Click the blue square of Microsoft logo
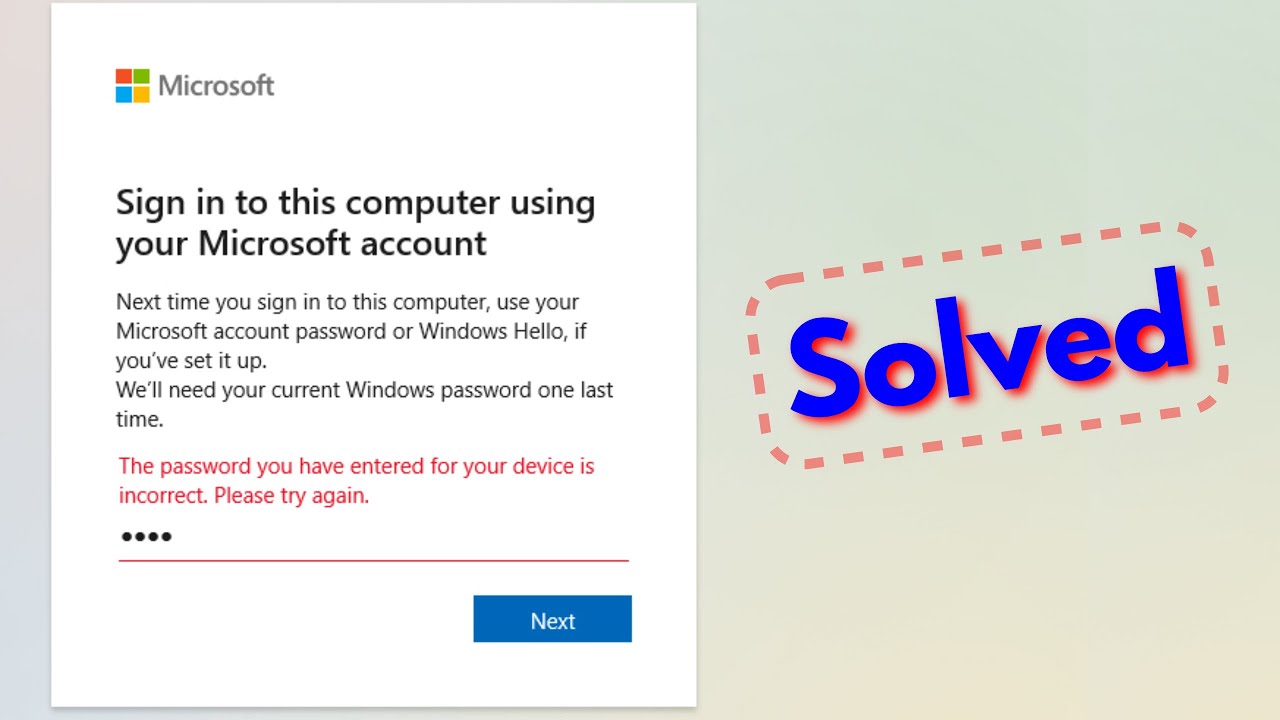Image resolution: width=1280 pixels, height=720 pixels. coord(124,94)
